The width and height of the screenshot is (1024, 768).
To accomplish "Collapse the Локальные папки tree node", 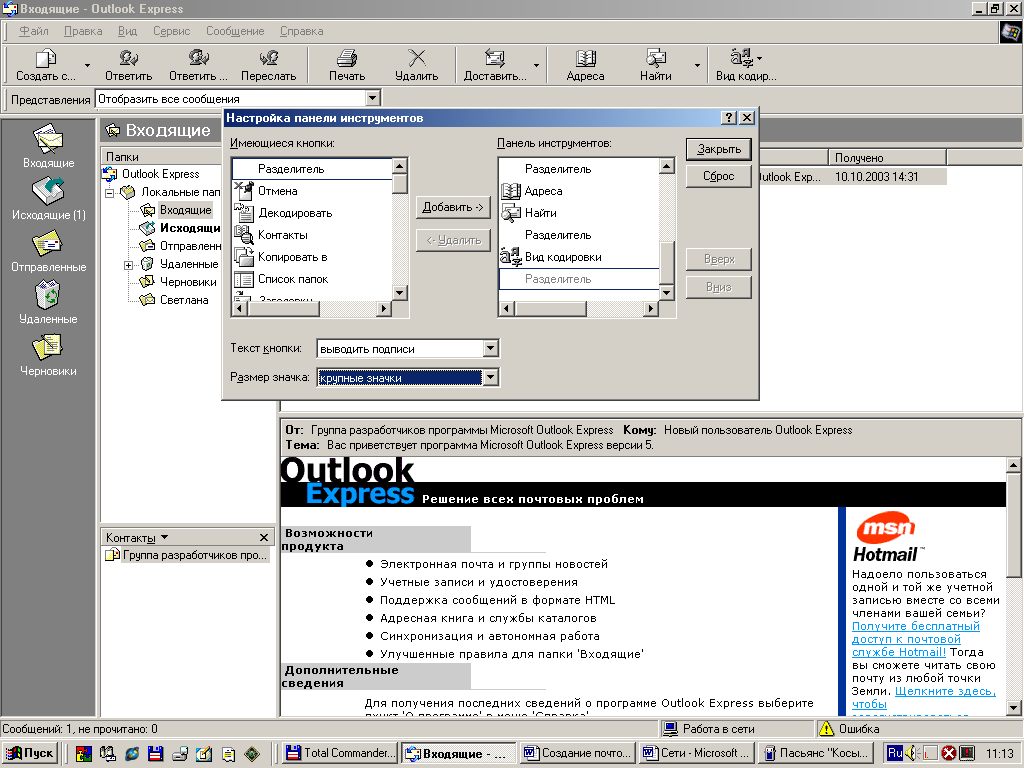I will click(x=110, y=193).
